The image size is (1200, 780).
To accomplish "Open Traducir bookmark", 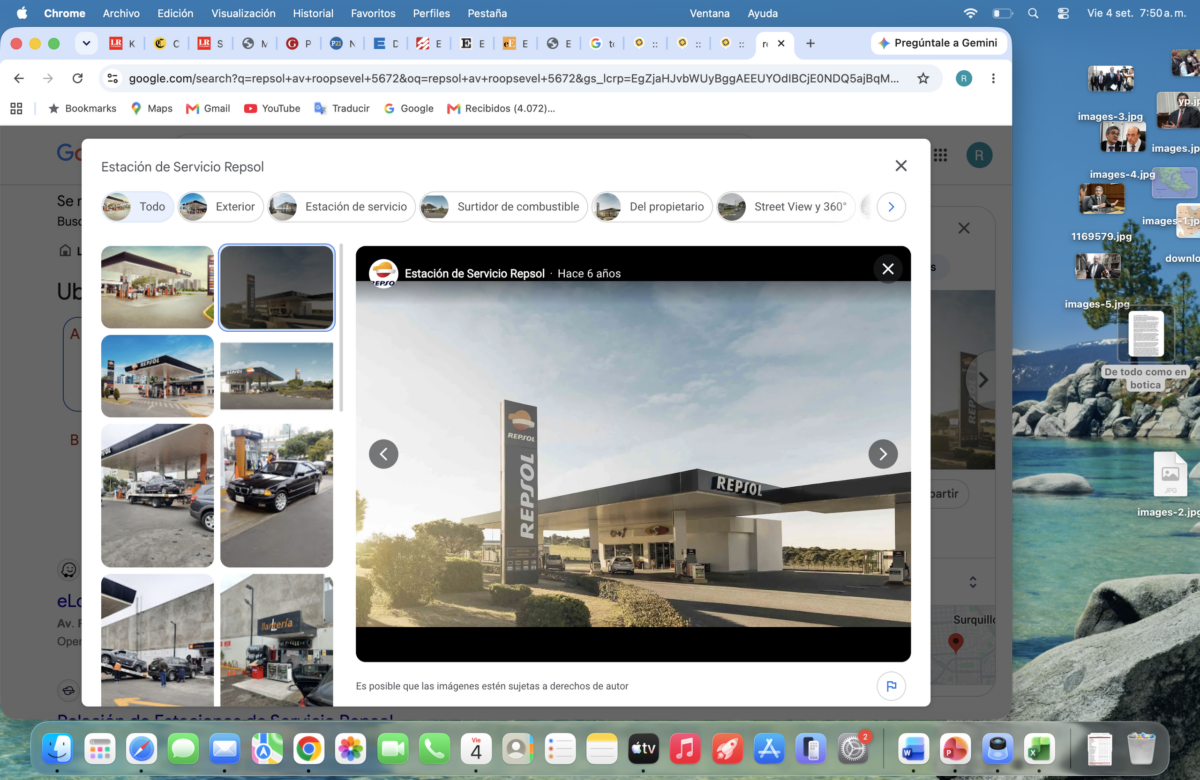I will 342,108.
